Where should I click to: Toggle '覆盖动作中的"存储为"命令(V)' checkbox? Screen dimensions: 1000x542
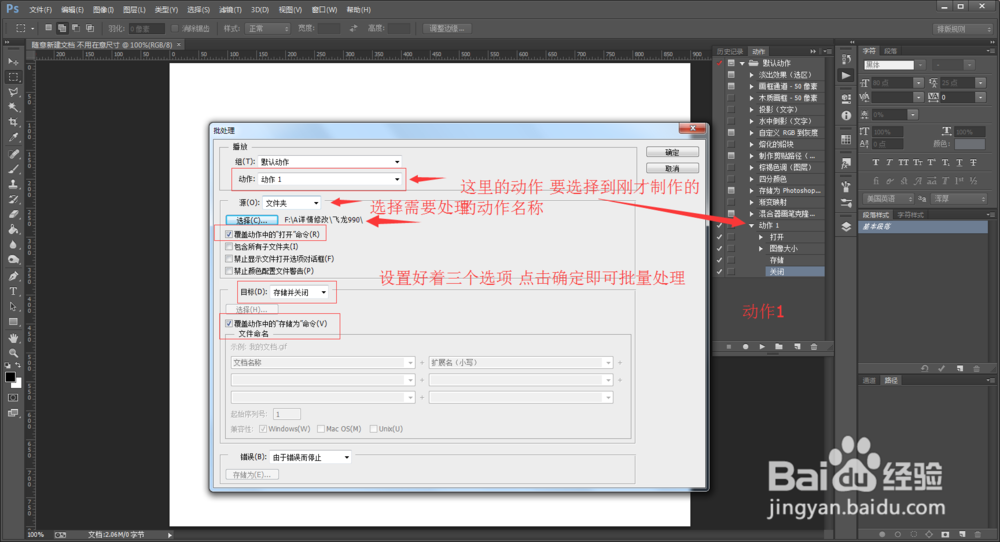coord(229,323)
